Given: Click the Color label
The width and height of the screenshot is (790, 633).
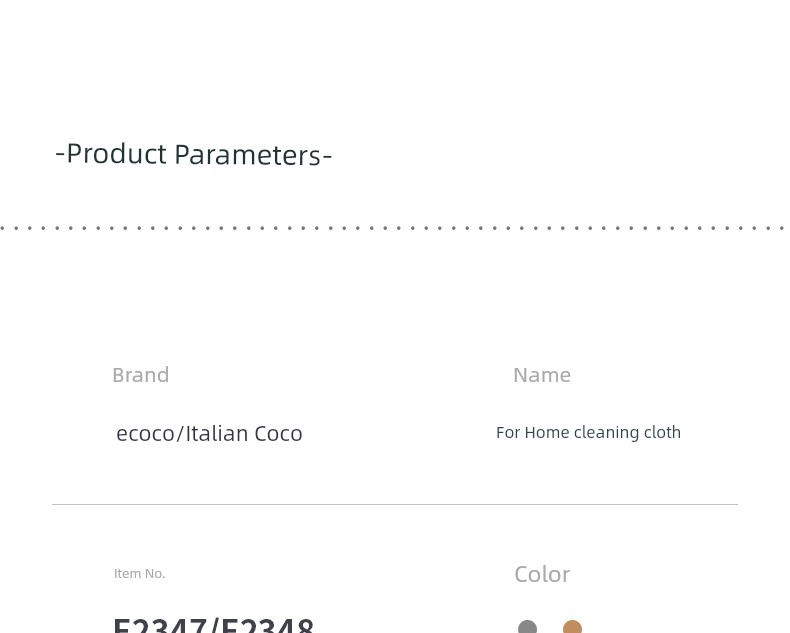Looking at the screenshot, I should click(x=542, y=575).
